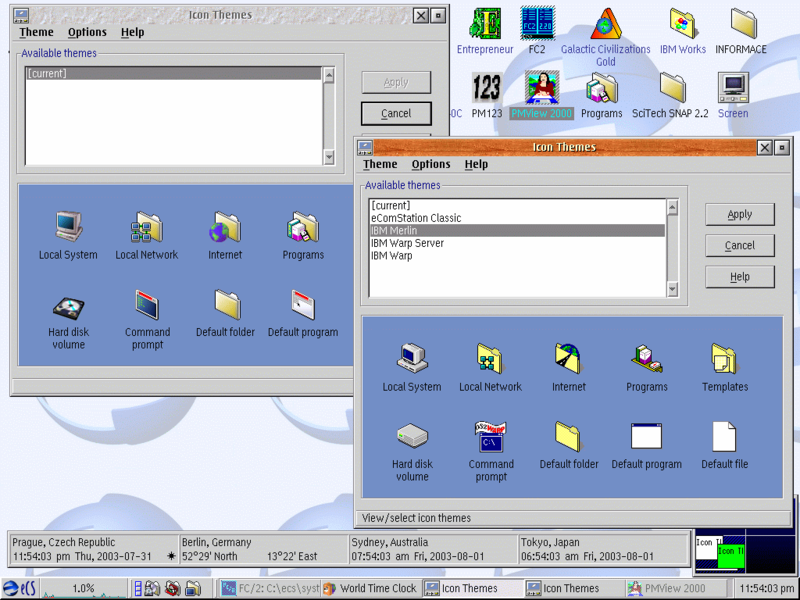Click the Help button beside theme list
This screenshot has width=800, height=600.
(x=740, y=277)
